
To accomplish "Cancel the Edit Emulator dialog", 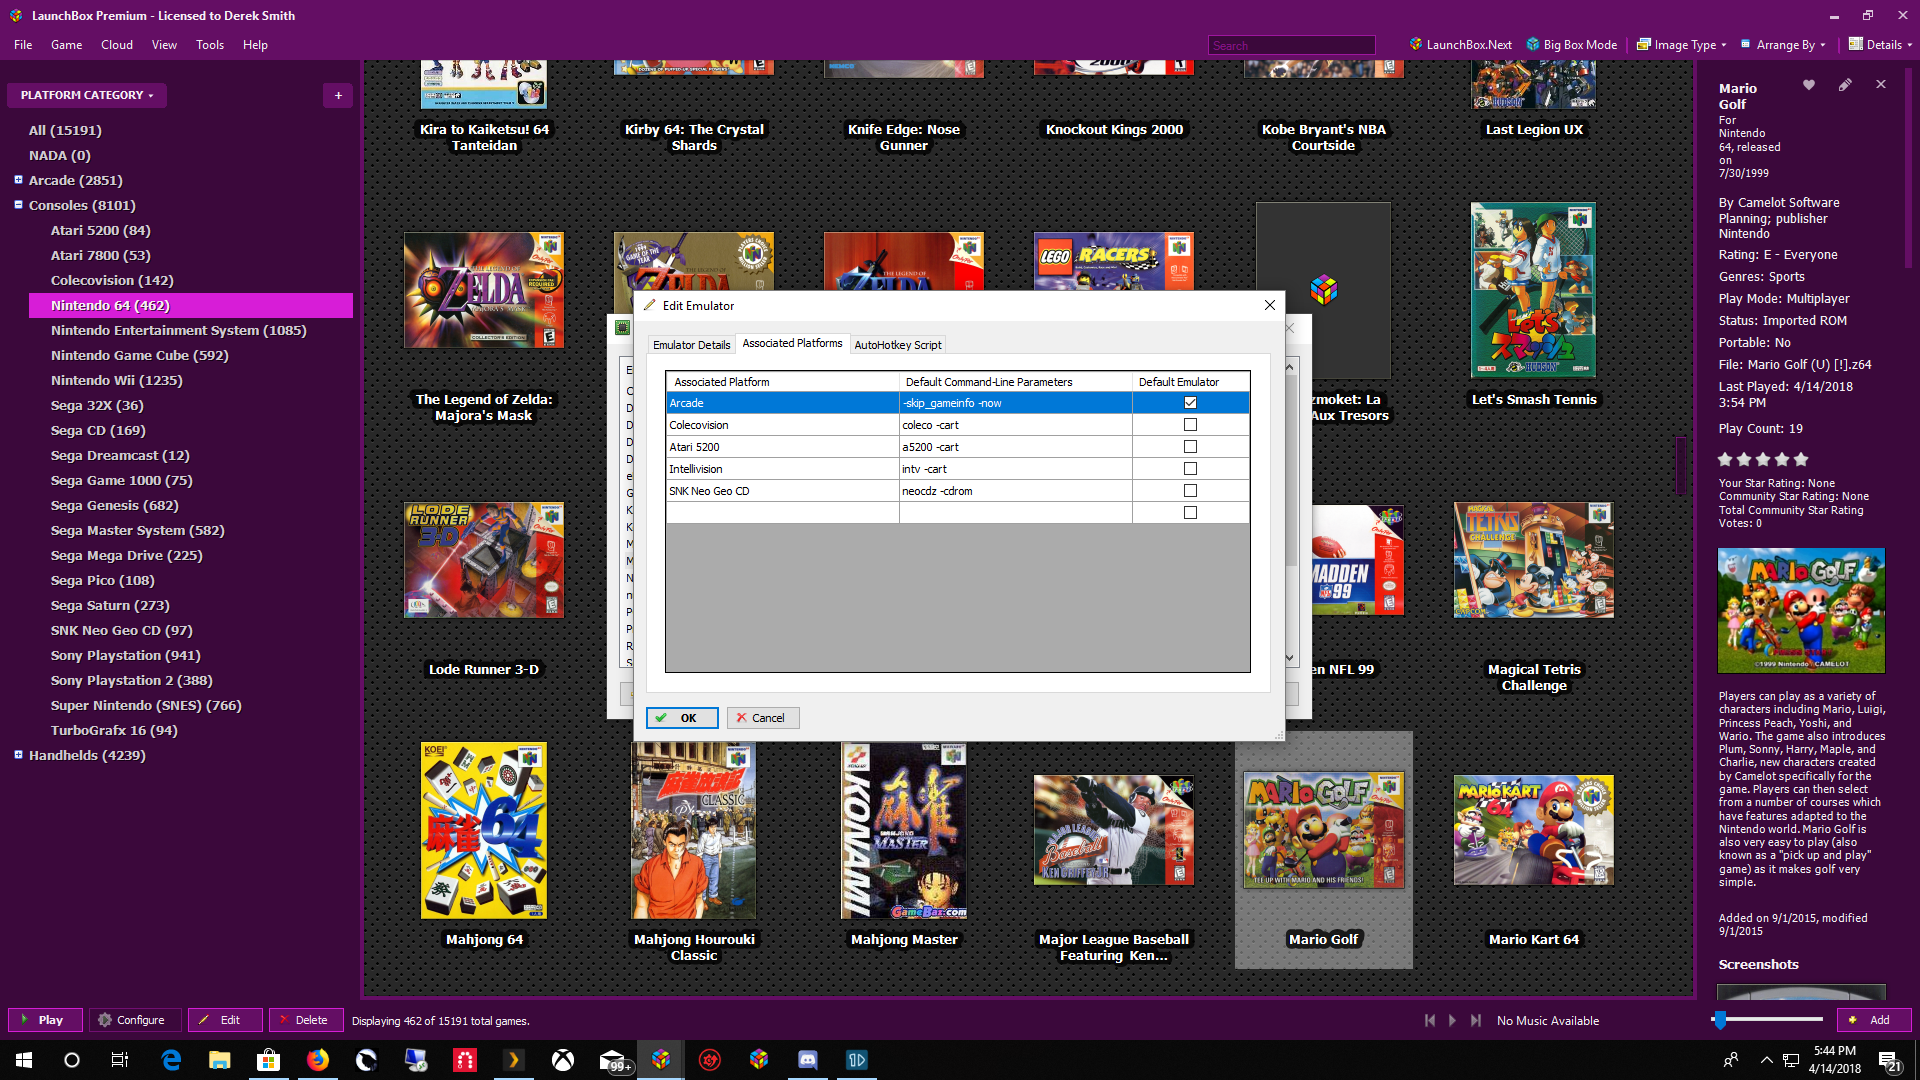I will (761, 718).
